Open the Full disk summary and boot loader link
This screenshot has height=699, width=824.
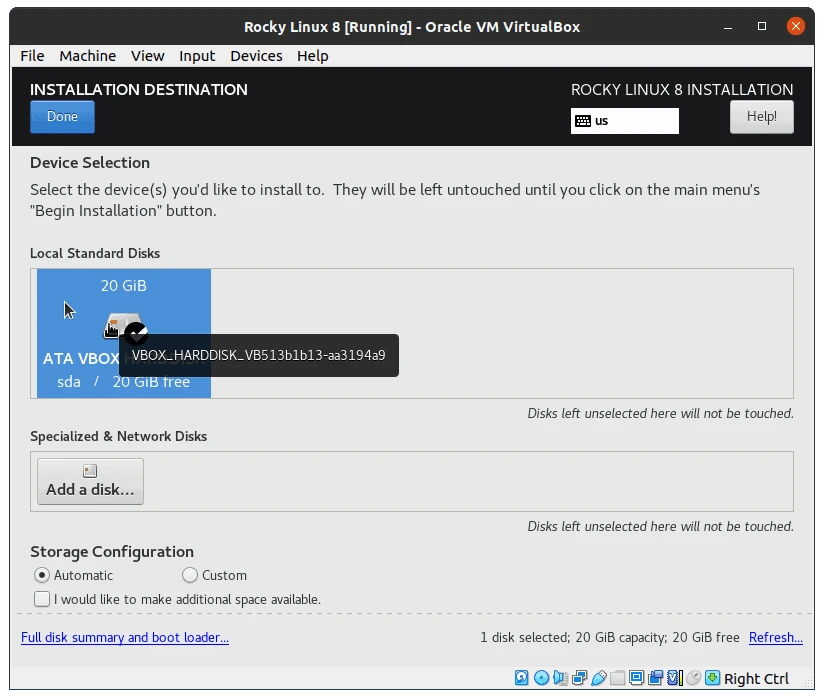coord(124,637)
